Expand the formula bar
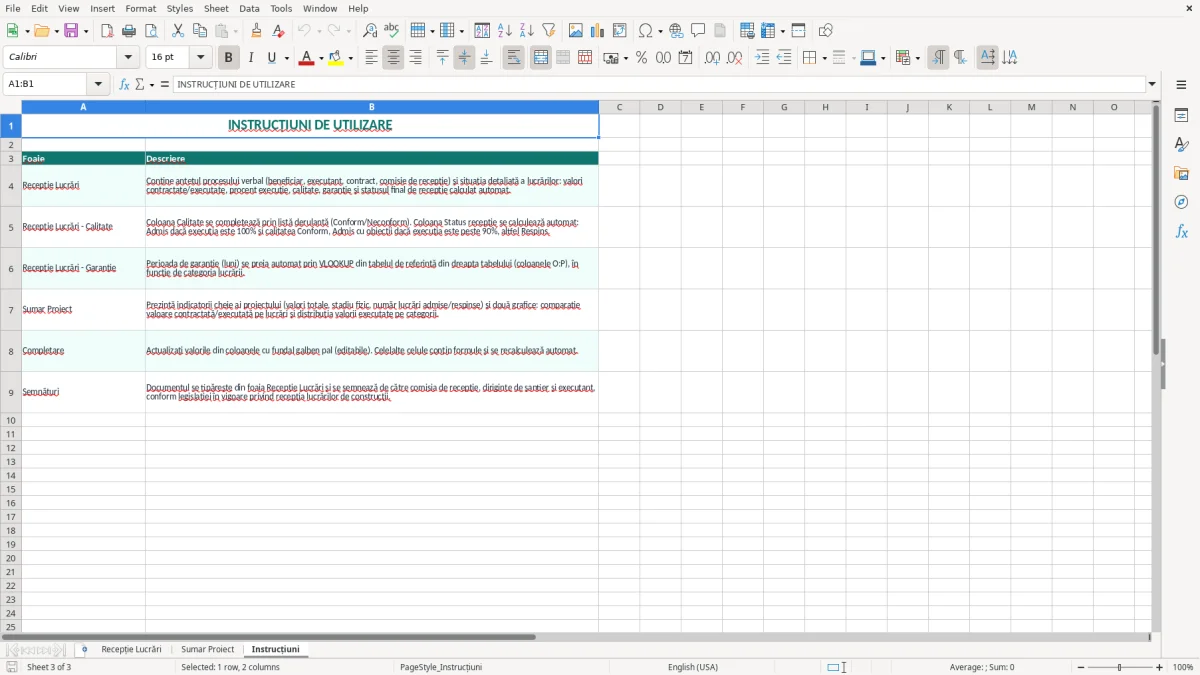The image size is (1200, 675). [x=1153, y=85]
